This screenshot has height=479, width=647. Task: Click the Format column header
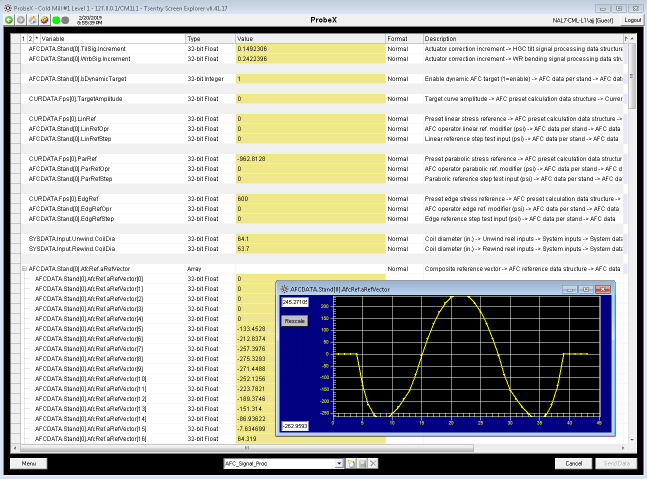click(404, 38)
